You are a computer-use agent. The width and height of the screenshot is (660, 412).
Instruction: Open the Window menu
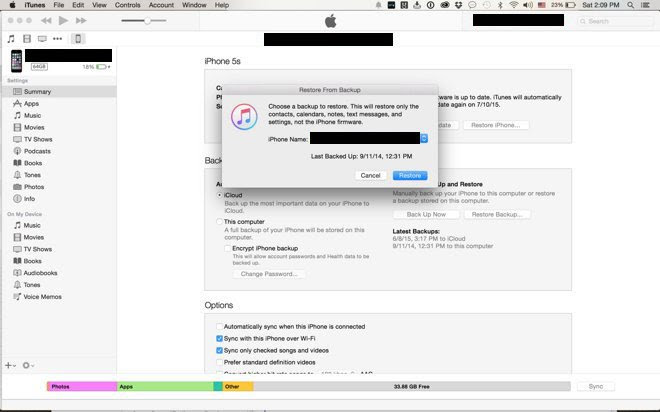click(194, 5)
